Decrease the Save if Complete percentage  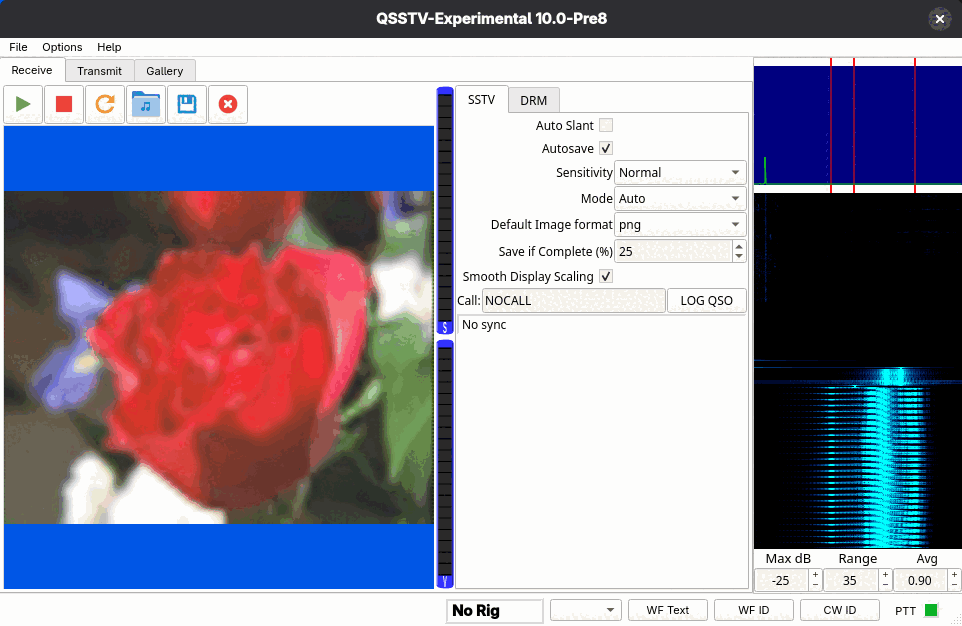[x=739, y=256]
